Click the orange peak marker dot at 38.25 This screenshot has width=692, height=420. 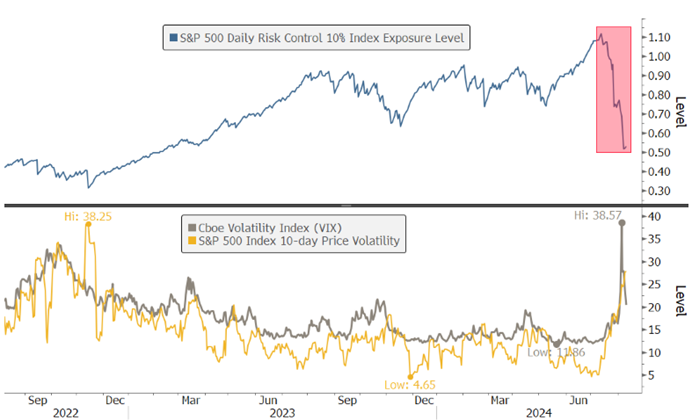pyautogui.click(x=88, y=224)
